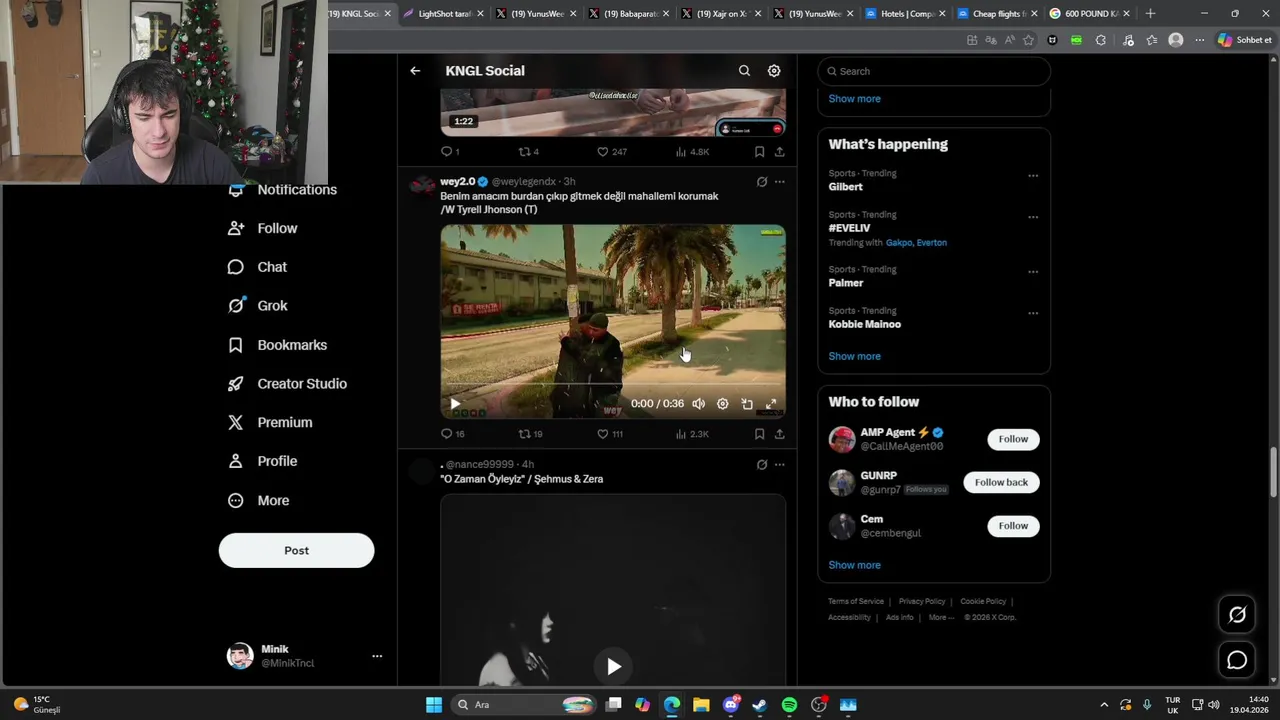Viewport: 1280px width, 720px height.
Task: Open Grok in sidebar
Action: (x=258, y=306)
